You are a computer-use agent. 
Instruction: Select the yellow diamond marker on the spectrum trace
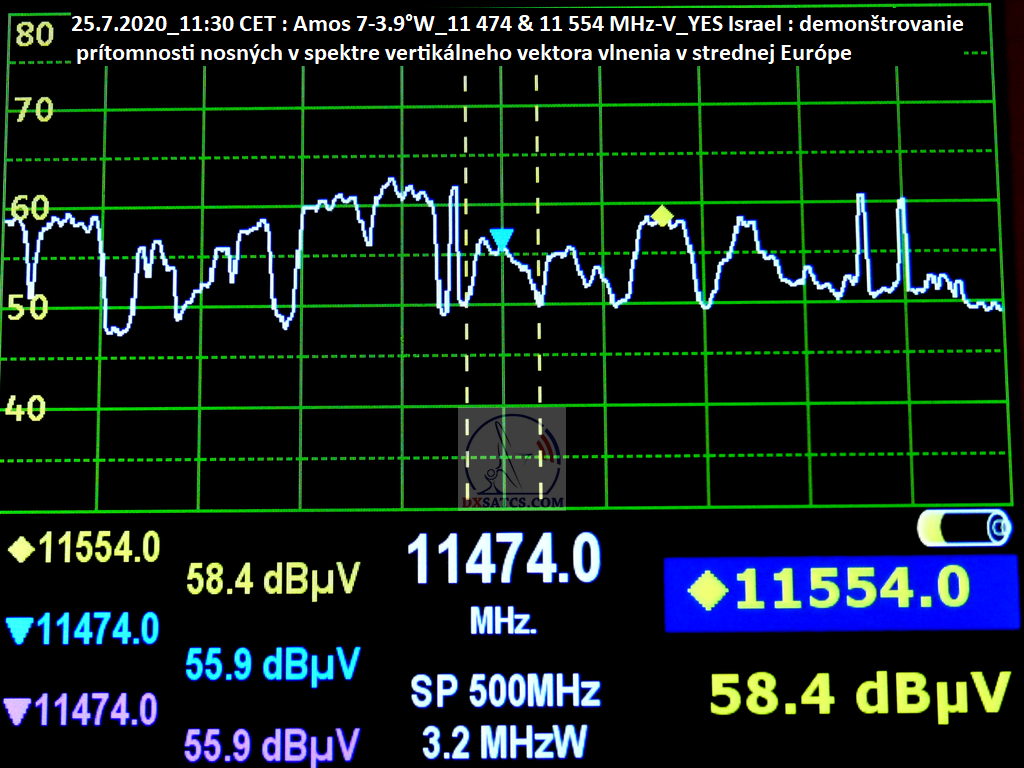[662, 216]
